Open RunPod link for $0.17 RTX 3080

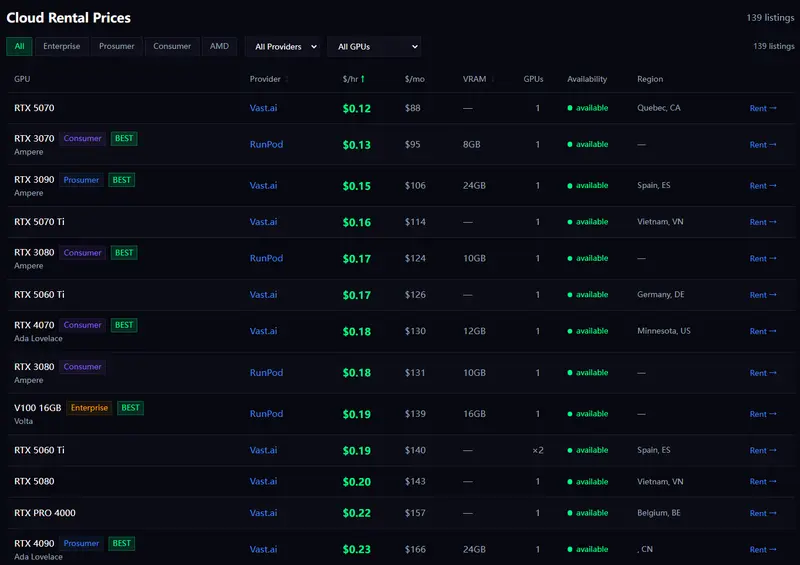coord(266,258)
